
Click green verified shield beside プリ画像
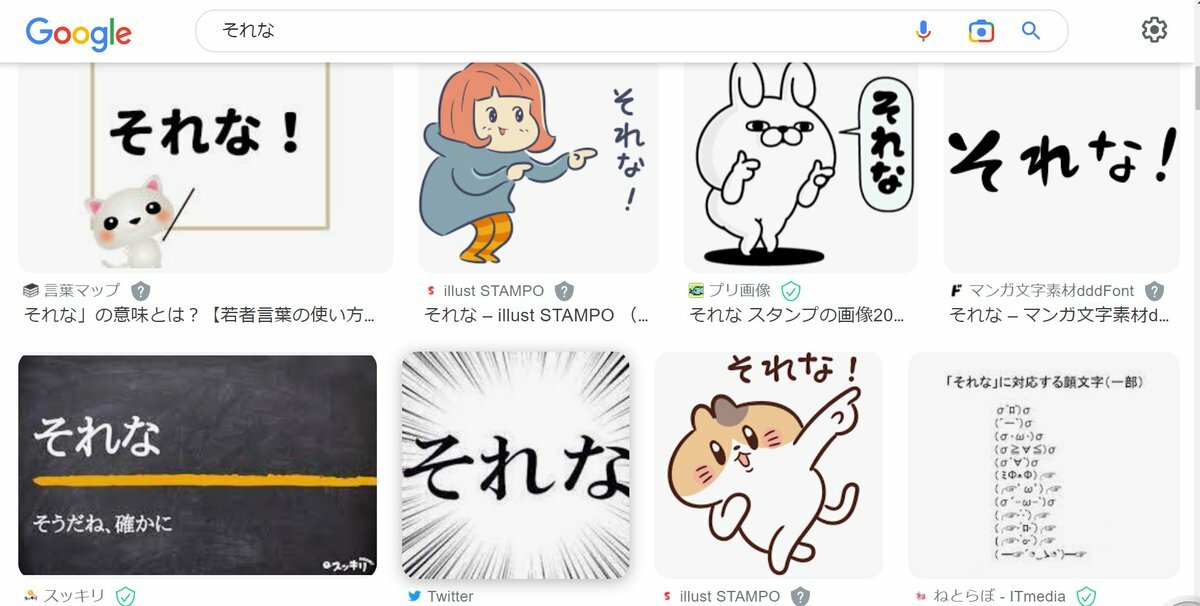coord(791,291)
